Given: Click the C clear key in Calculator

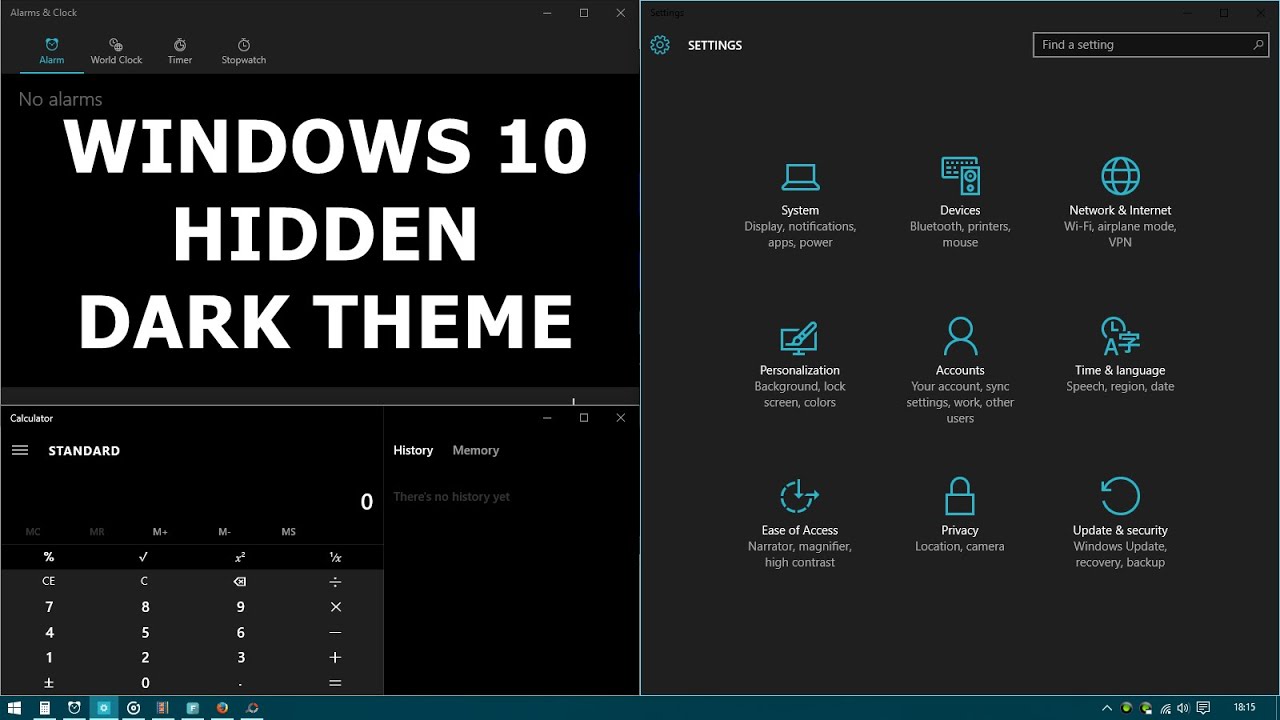Looking at the screenshot, I should (144, 581).
